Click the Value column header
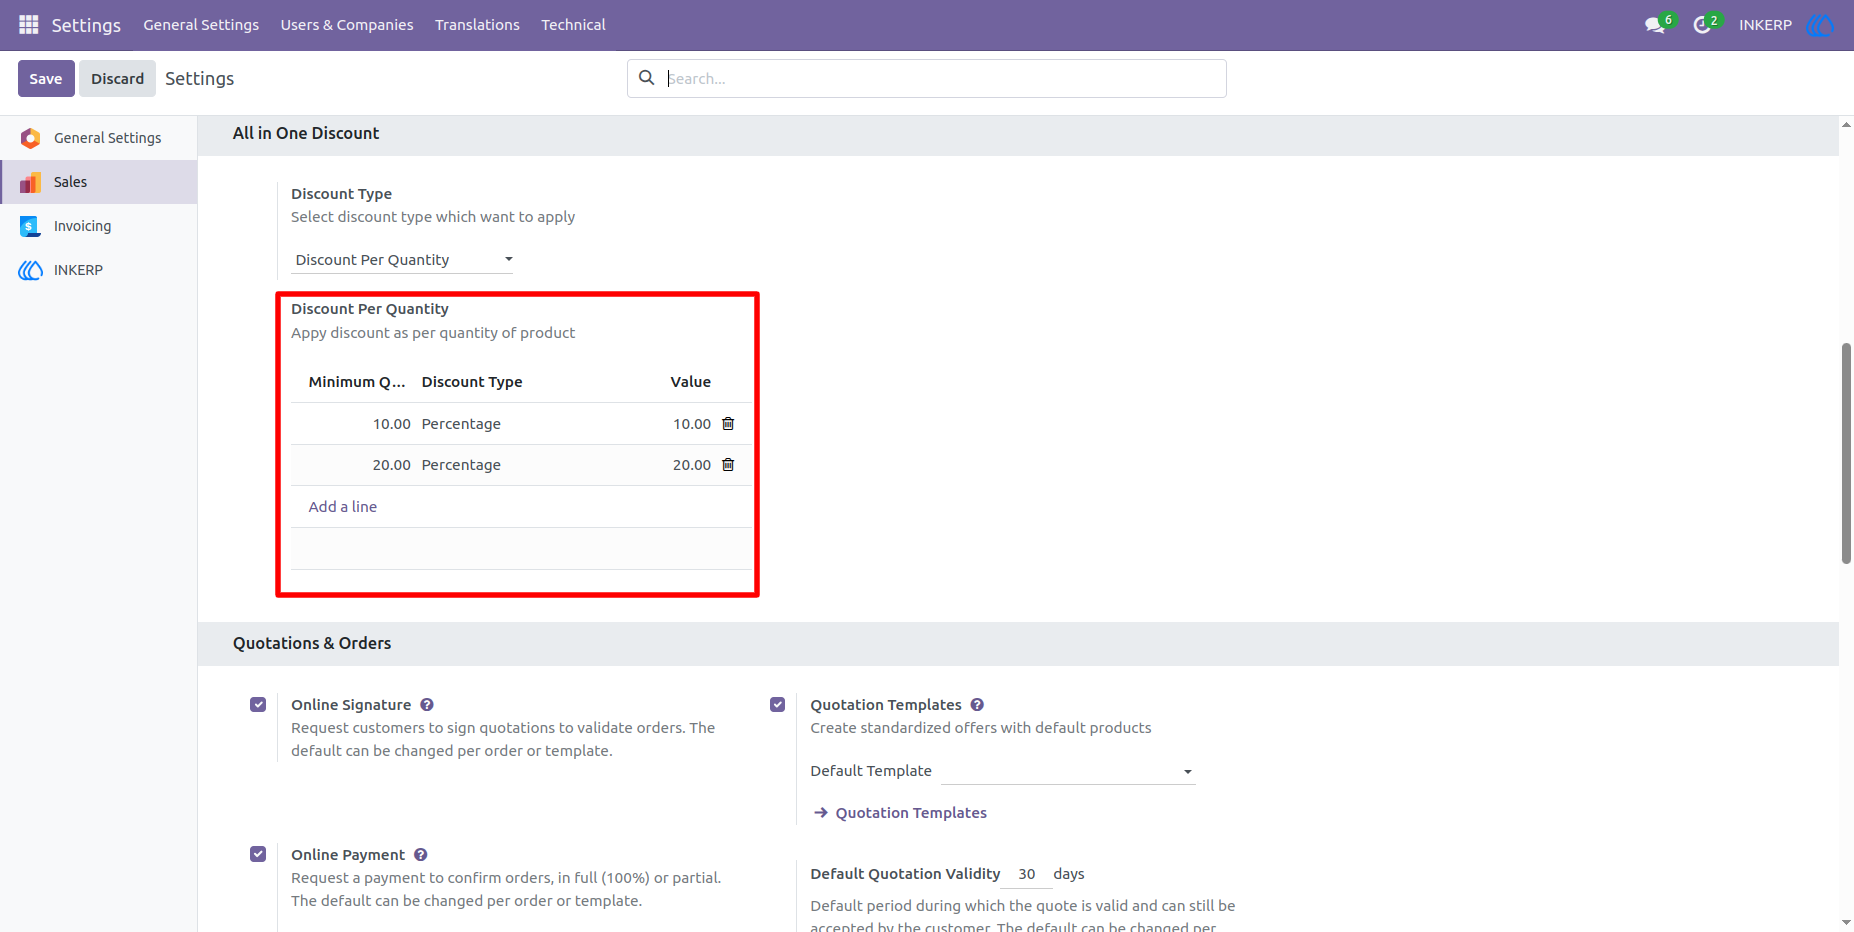The image size is (1854, 932). [691, 382]
